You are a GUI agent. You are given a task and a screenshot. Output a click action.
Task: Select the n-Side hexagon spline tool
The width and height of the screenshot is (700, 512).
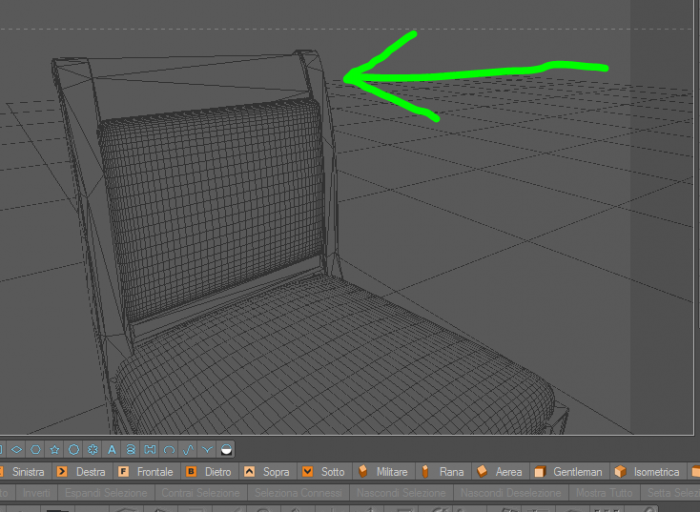[36, 450]
